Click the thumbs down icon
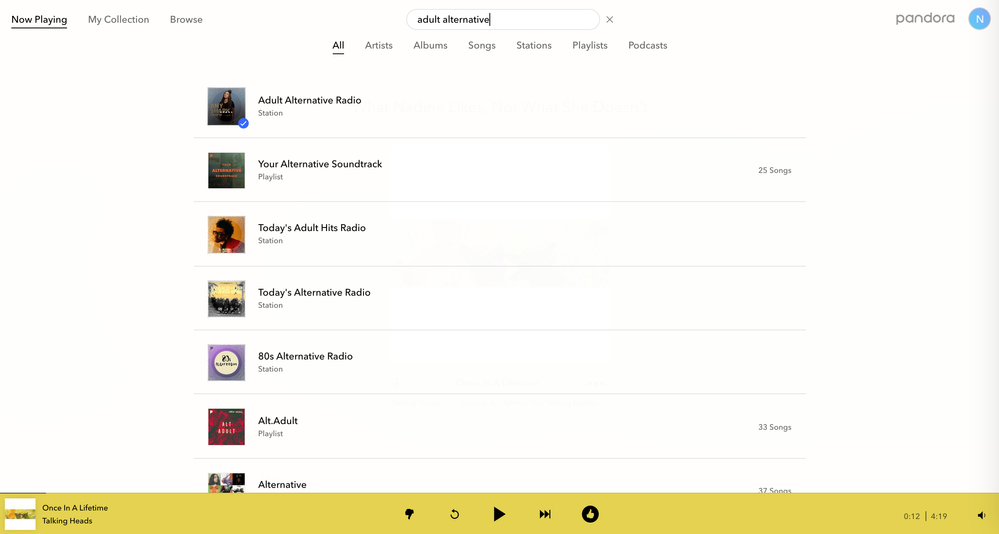Screen dimensions: 999x534 (409, 514)
